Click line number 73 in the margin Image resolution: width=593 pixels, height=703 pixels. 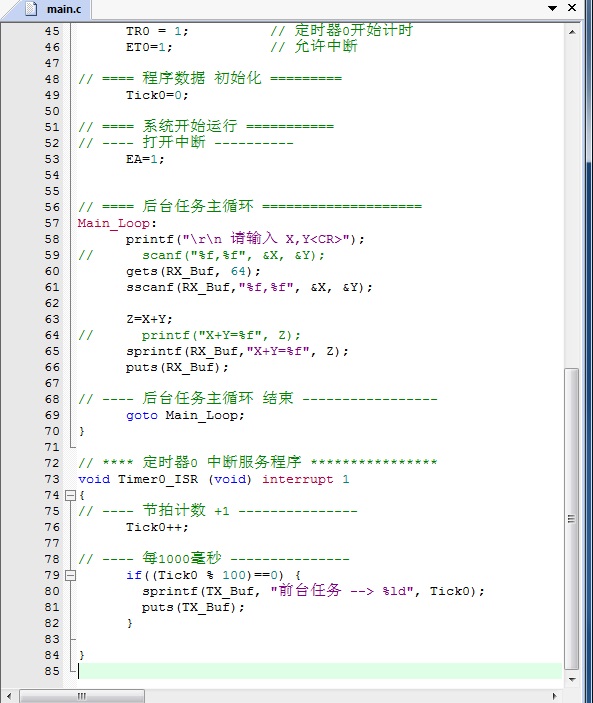click(x=52, y=479)
